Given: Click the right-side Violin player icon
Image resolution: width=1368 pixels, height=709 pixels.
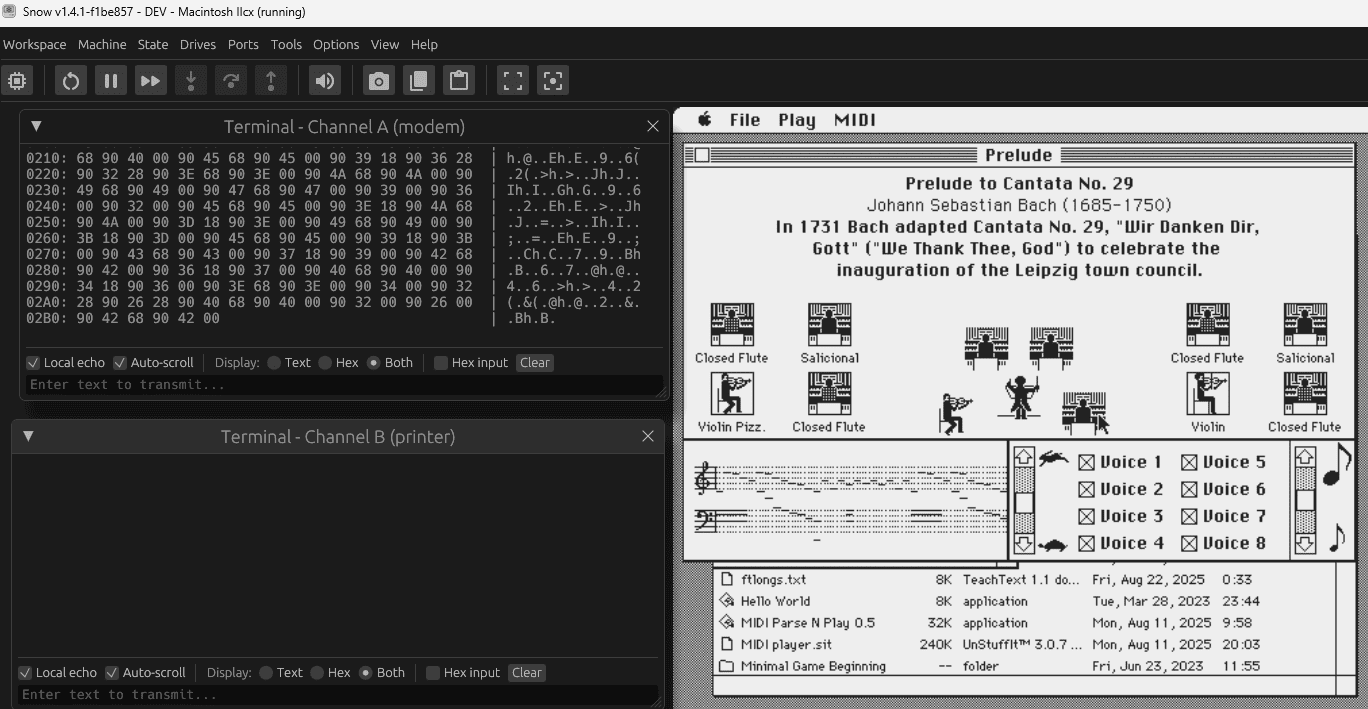Looking at the screenshot, I should coord(1208,393).
